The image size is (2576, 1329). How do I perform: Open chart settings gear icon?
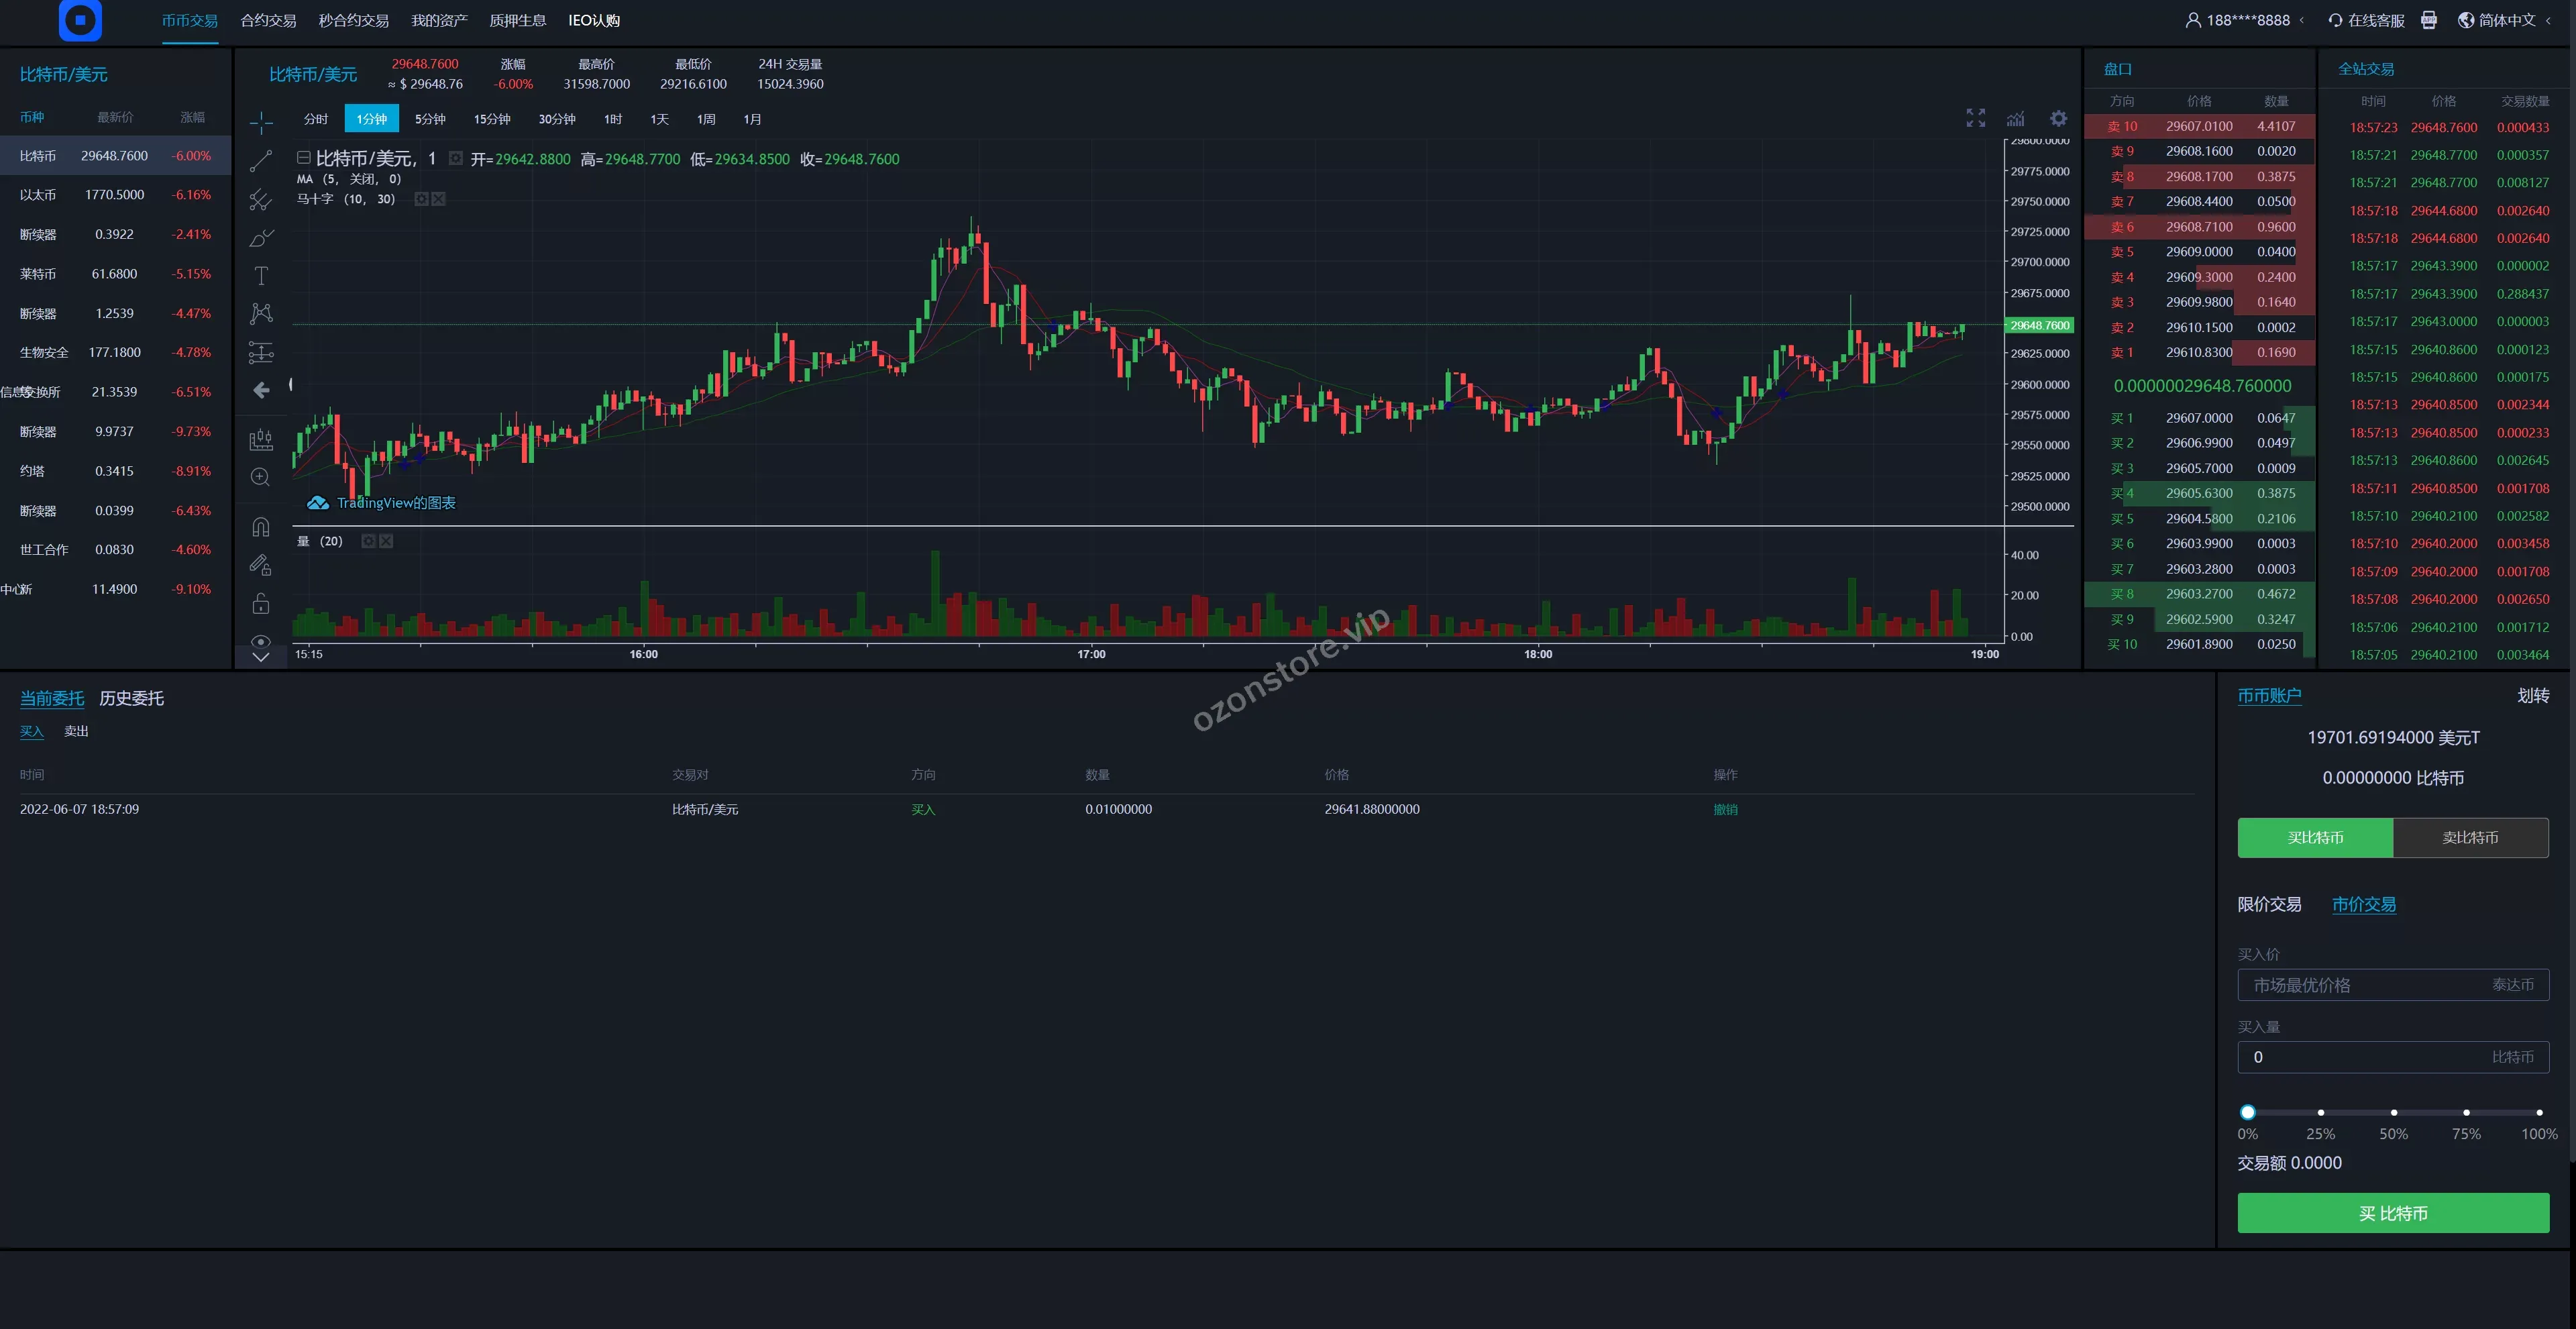coord(2058,118)
